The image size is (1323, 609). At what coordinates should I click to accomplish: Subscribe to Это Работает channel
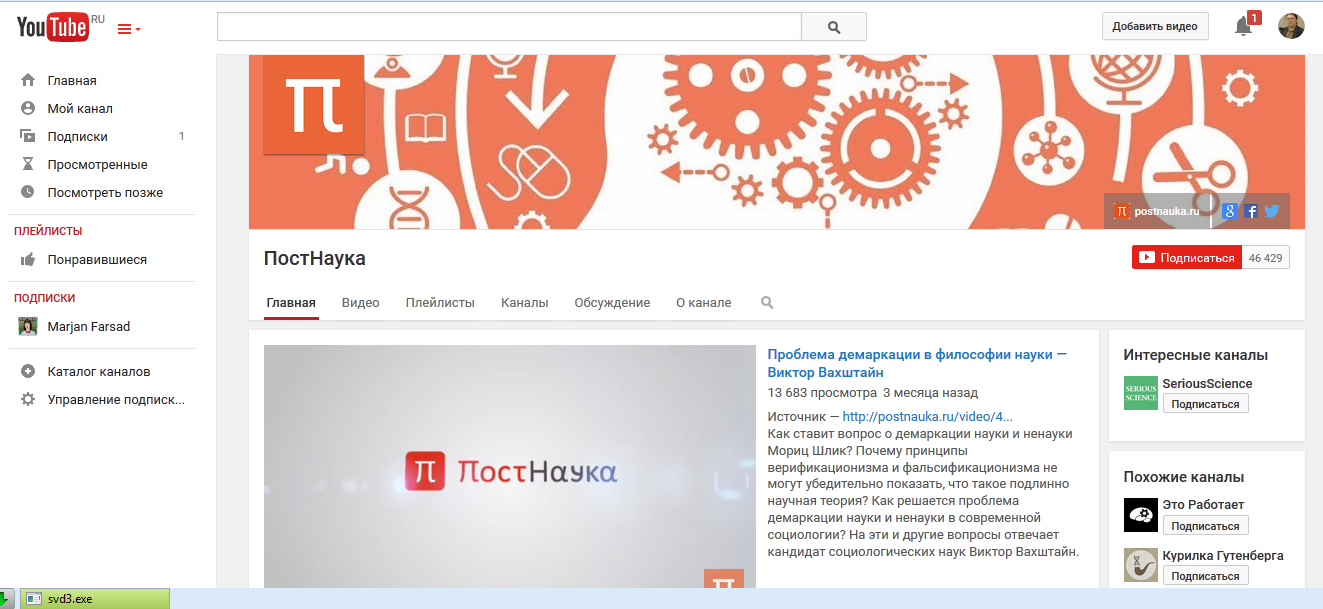pyautogui.click(x=1205, y=526)
